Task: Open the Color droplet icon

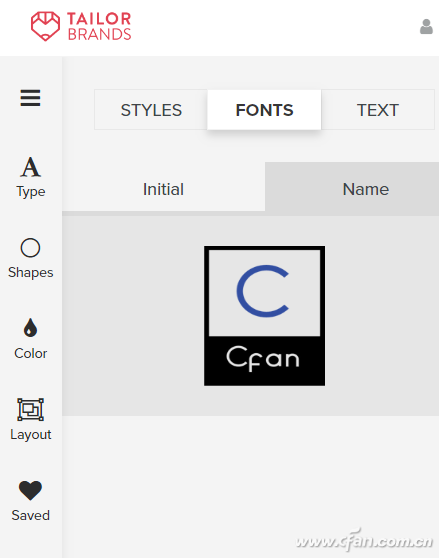Action: point(30,327)
